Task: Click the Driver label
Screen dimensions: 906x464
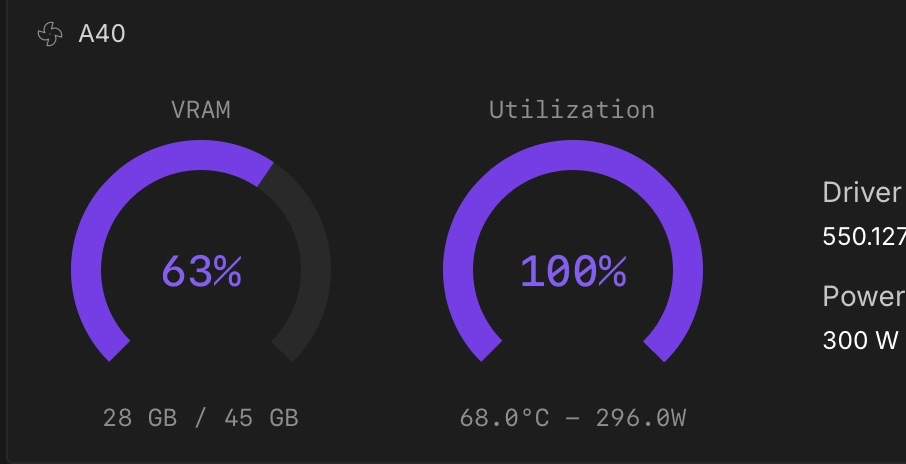Action: click(x=861, y=192)
